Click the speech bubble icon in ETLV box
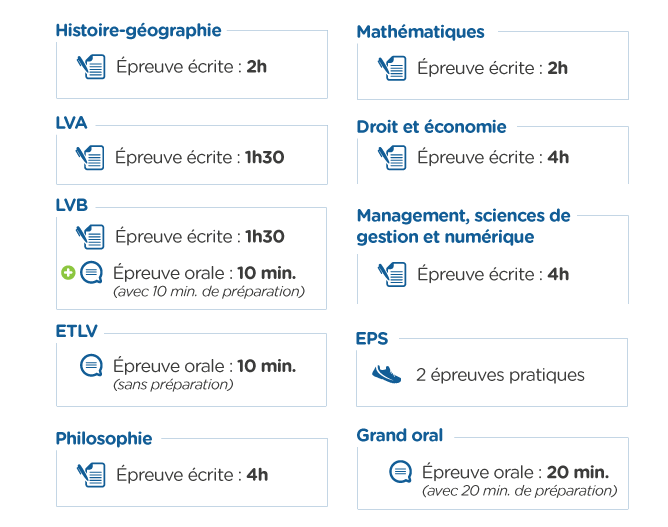Viewport: 668px width, 527px height. (x=91, y=366)
